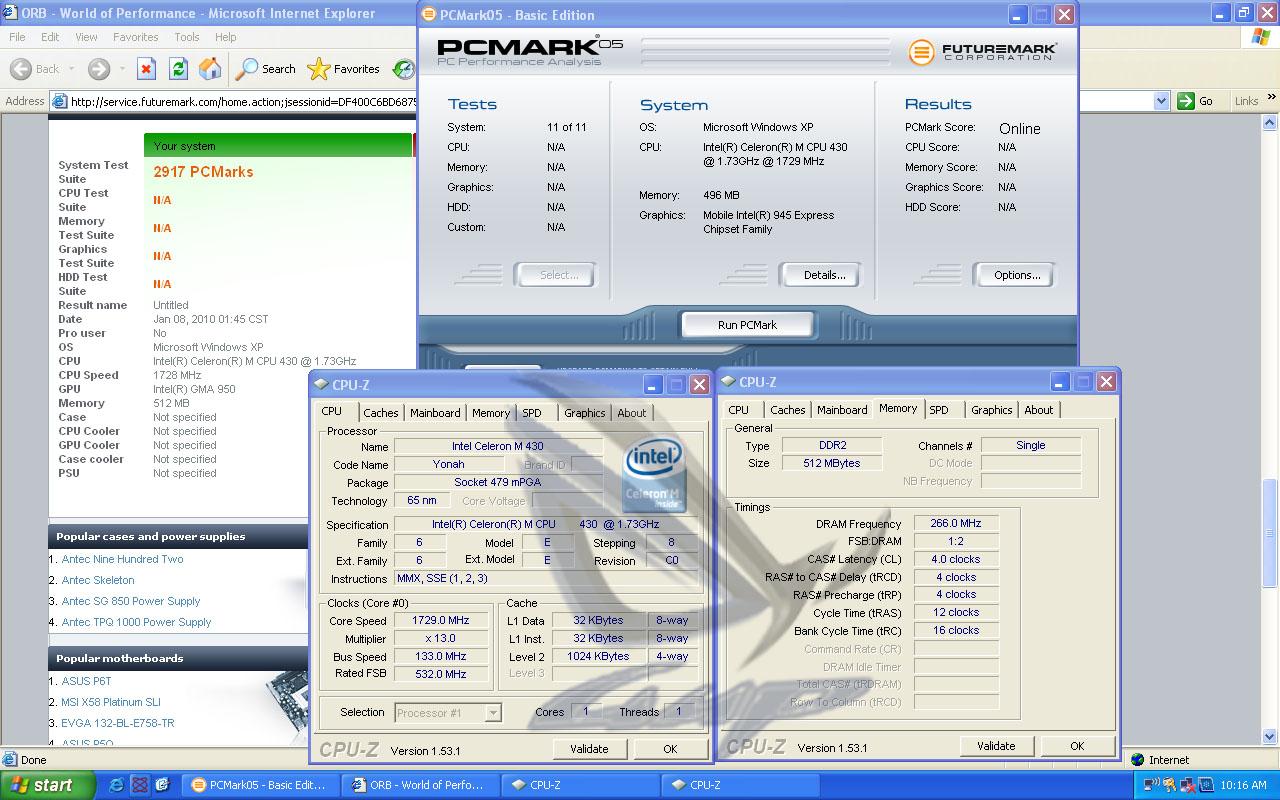Viewport: 1280px width, 800px height.
Task: Expand the Back button history dropdown arrow
Action: 72,69
